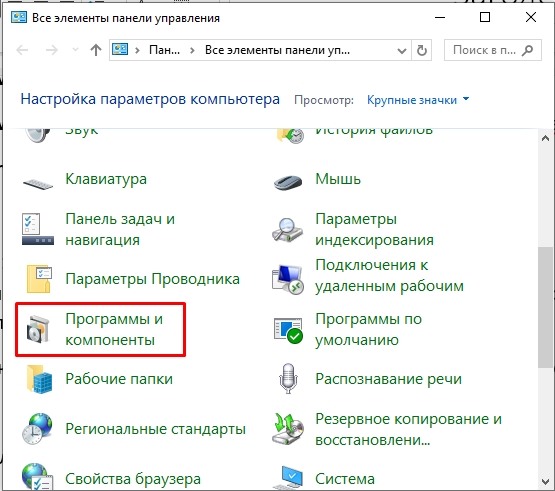Click the Свойства браузера globe icon
The height and width of the screenshot is (491, 555).
[x=37, y=476]
